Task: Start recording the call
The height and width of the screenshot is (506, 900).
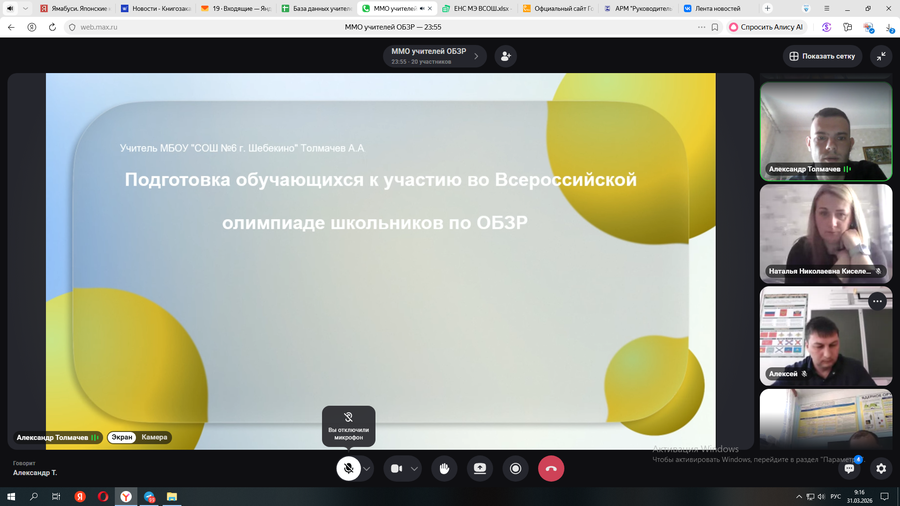Action: (515, 468)
